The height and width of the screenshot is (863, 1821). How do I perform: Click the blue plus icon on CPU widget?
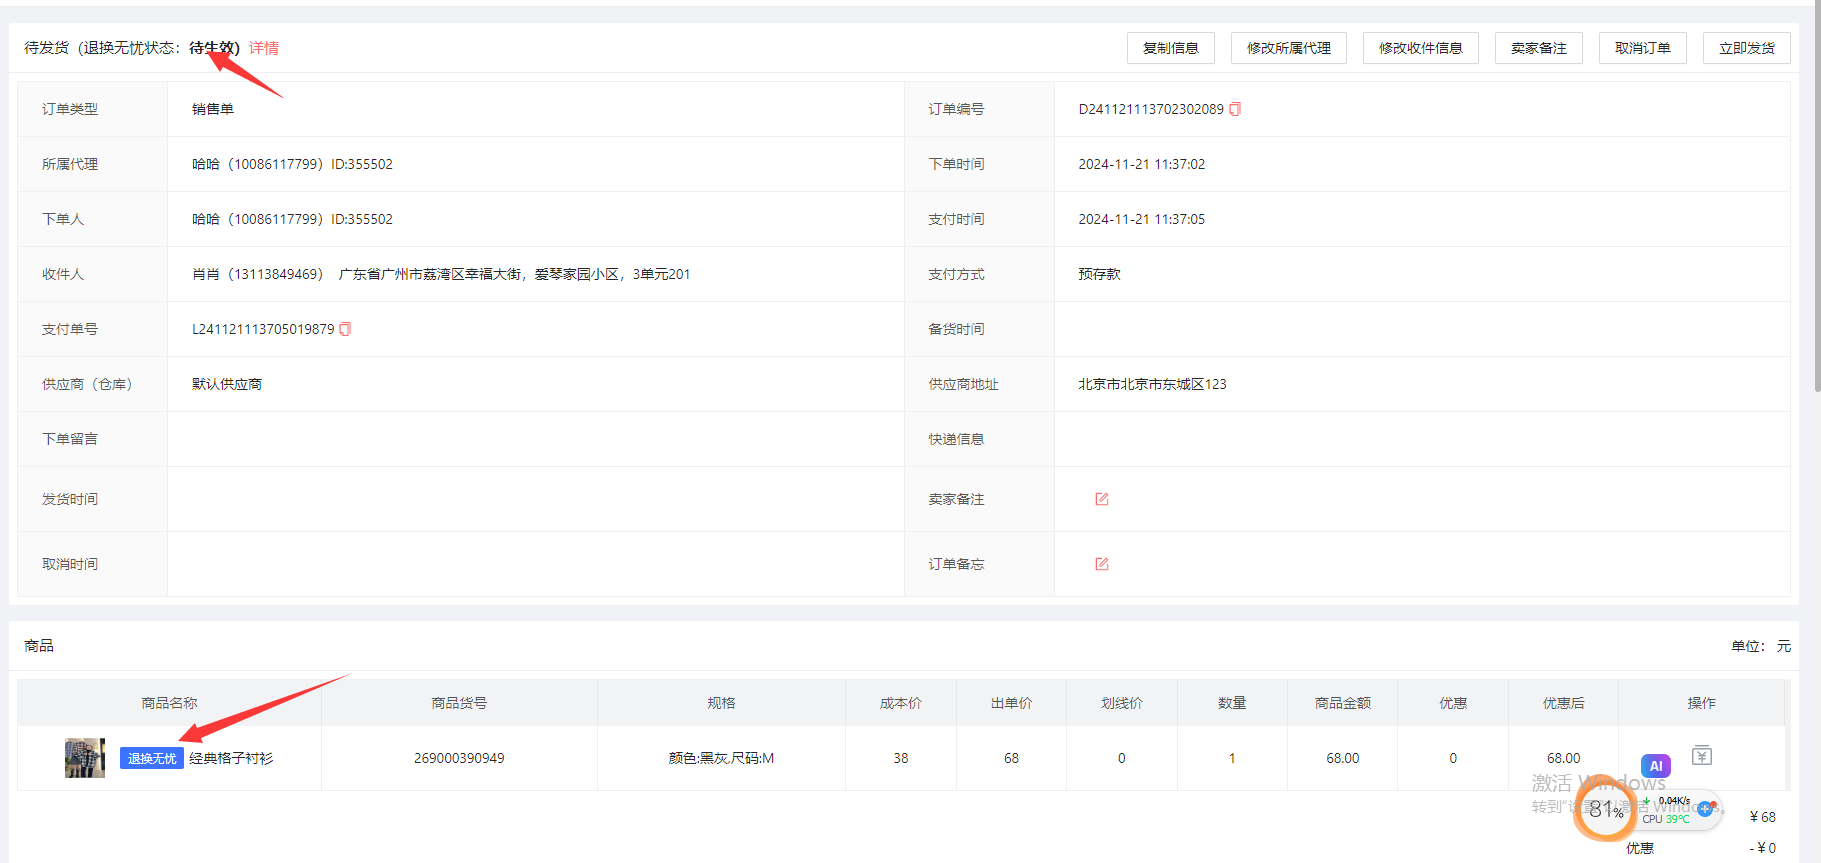coord(1704,808)
